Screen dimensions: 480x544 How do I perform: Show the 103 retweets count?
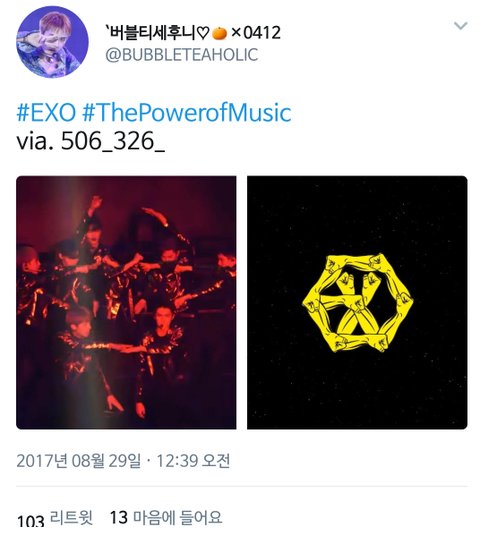pos(31,521)
